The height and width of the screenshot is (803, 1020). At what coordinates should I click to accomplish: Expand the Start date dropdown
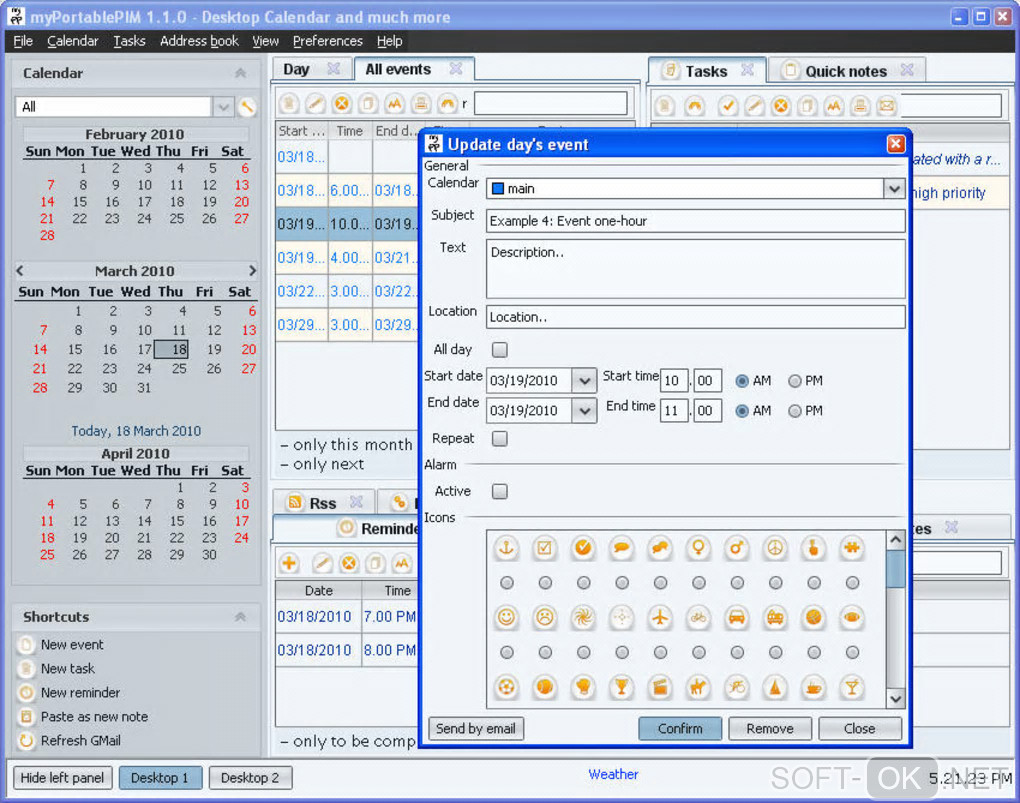coord(584,381)
